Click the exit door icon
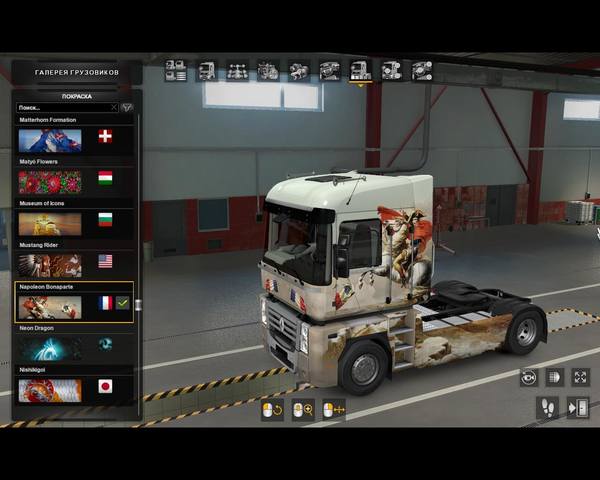 578,408
